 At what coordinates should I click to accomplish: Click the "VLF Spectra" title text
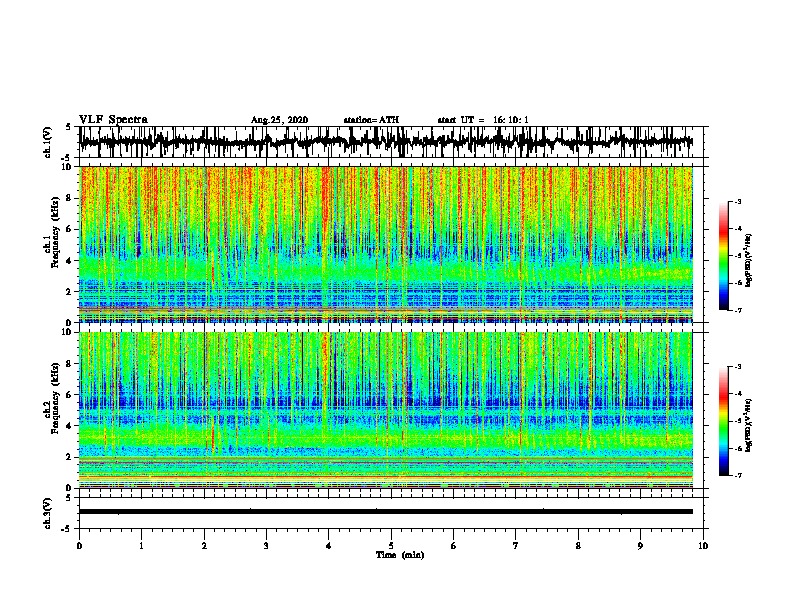click(x=113, y=120)
